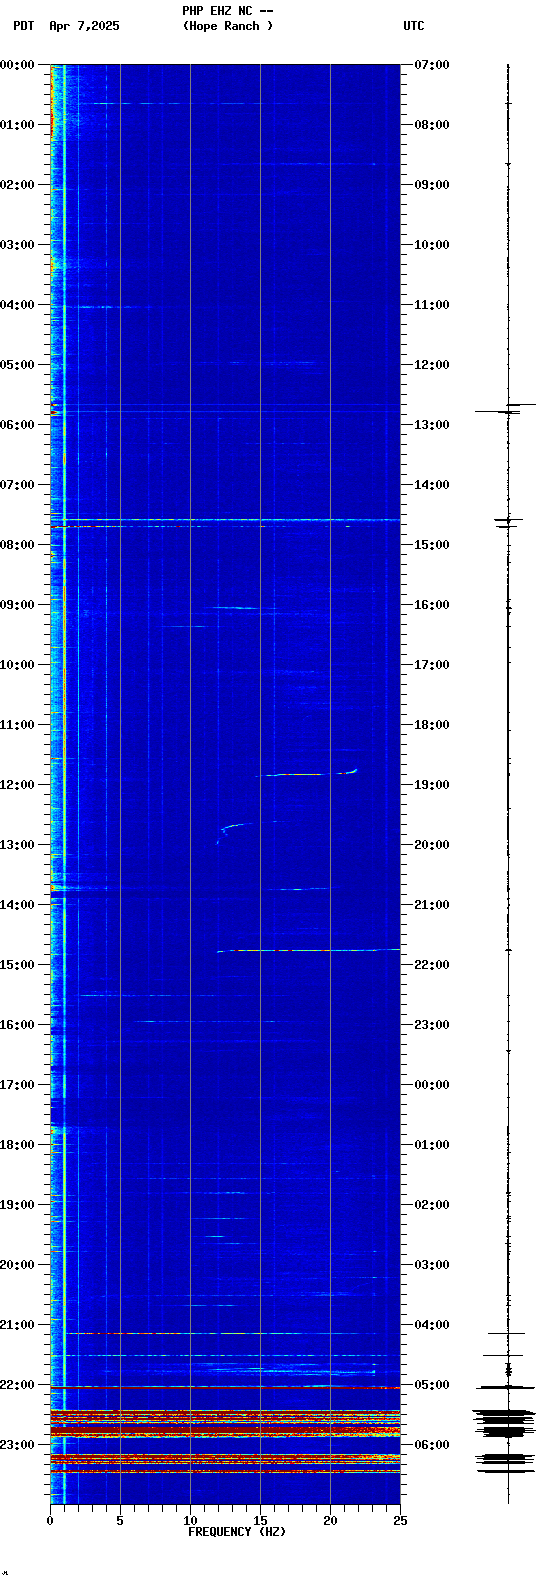552x1584 pixels.
Task: Click the 0 Hz frequency tick label
Action: [x=50, y=1521]
